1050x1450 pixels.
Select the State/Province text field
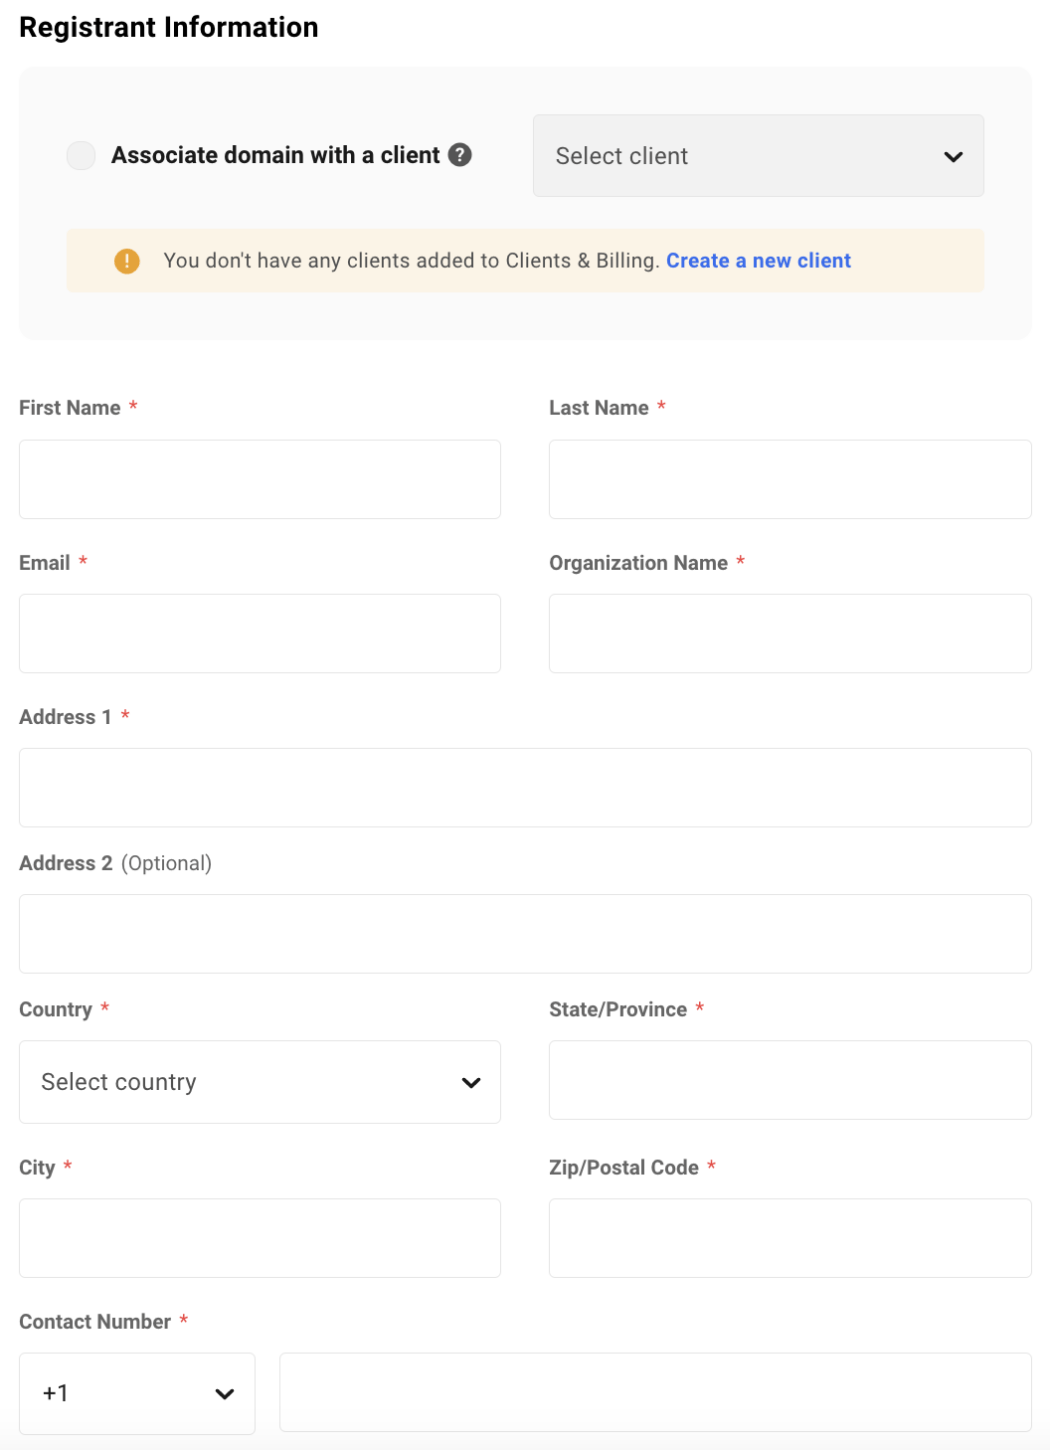coord(789,1080)
